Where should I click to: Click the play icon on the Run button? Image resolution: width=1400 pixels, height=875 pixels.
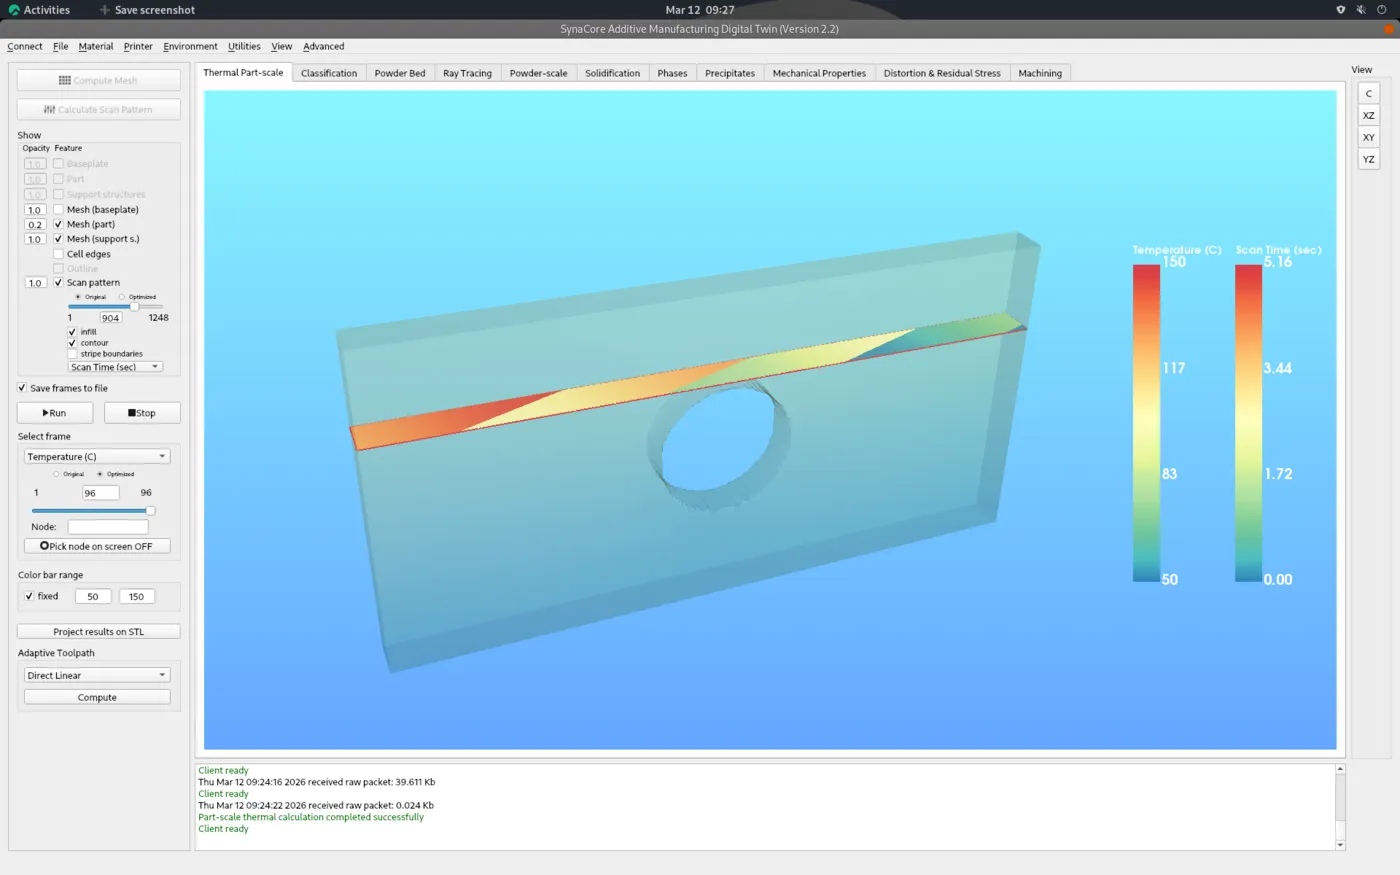tap(46, 413)
